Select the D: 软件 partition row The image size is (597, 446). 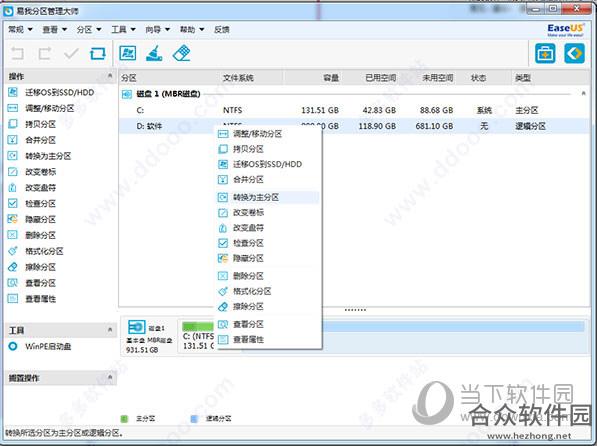(354, 126)
